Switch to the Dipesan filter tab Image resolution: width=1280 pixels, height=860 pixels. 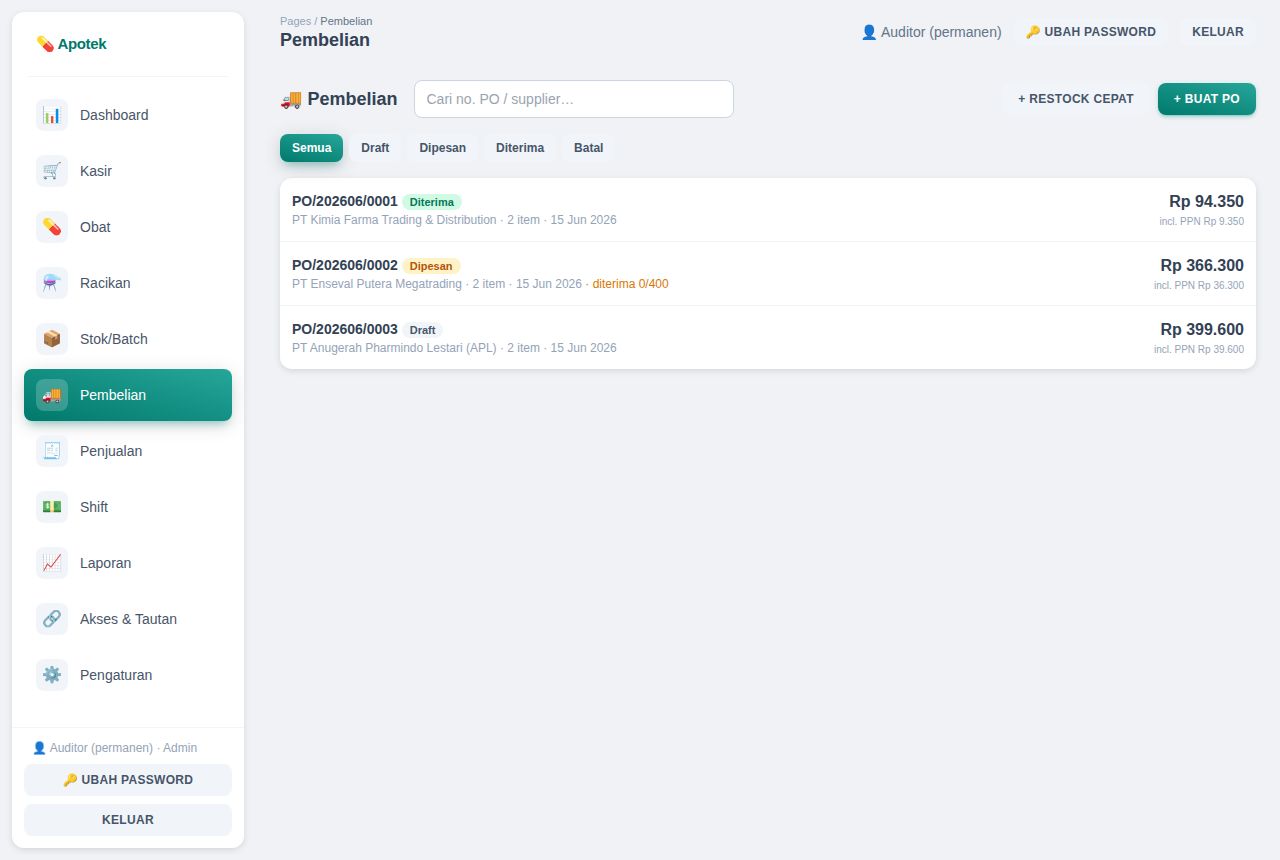pos(443,148)
